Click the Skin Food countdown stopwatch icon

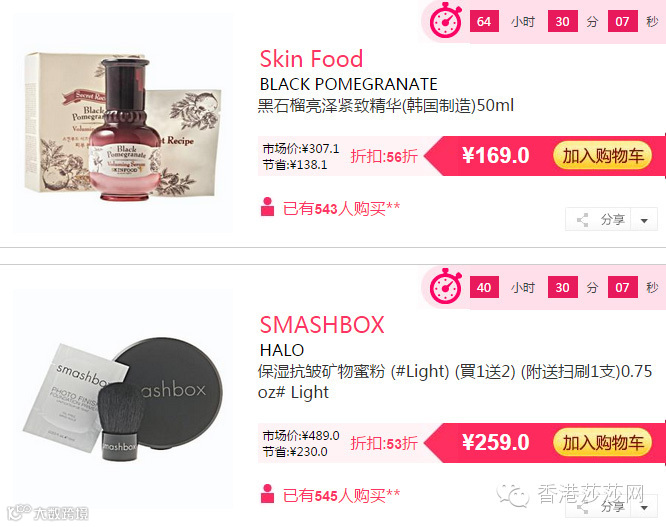(x=446, y=20)
